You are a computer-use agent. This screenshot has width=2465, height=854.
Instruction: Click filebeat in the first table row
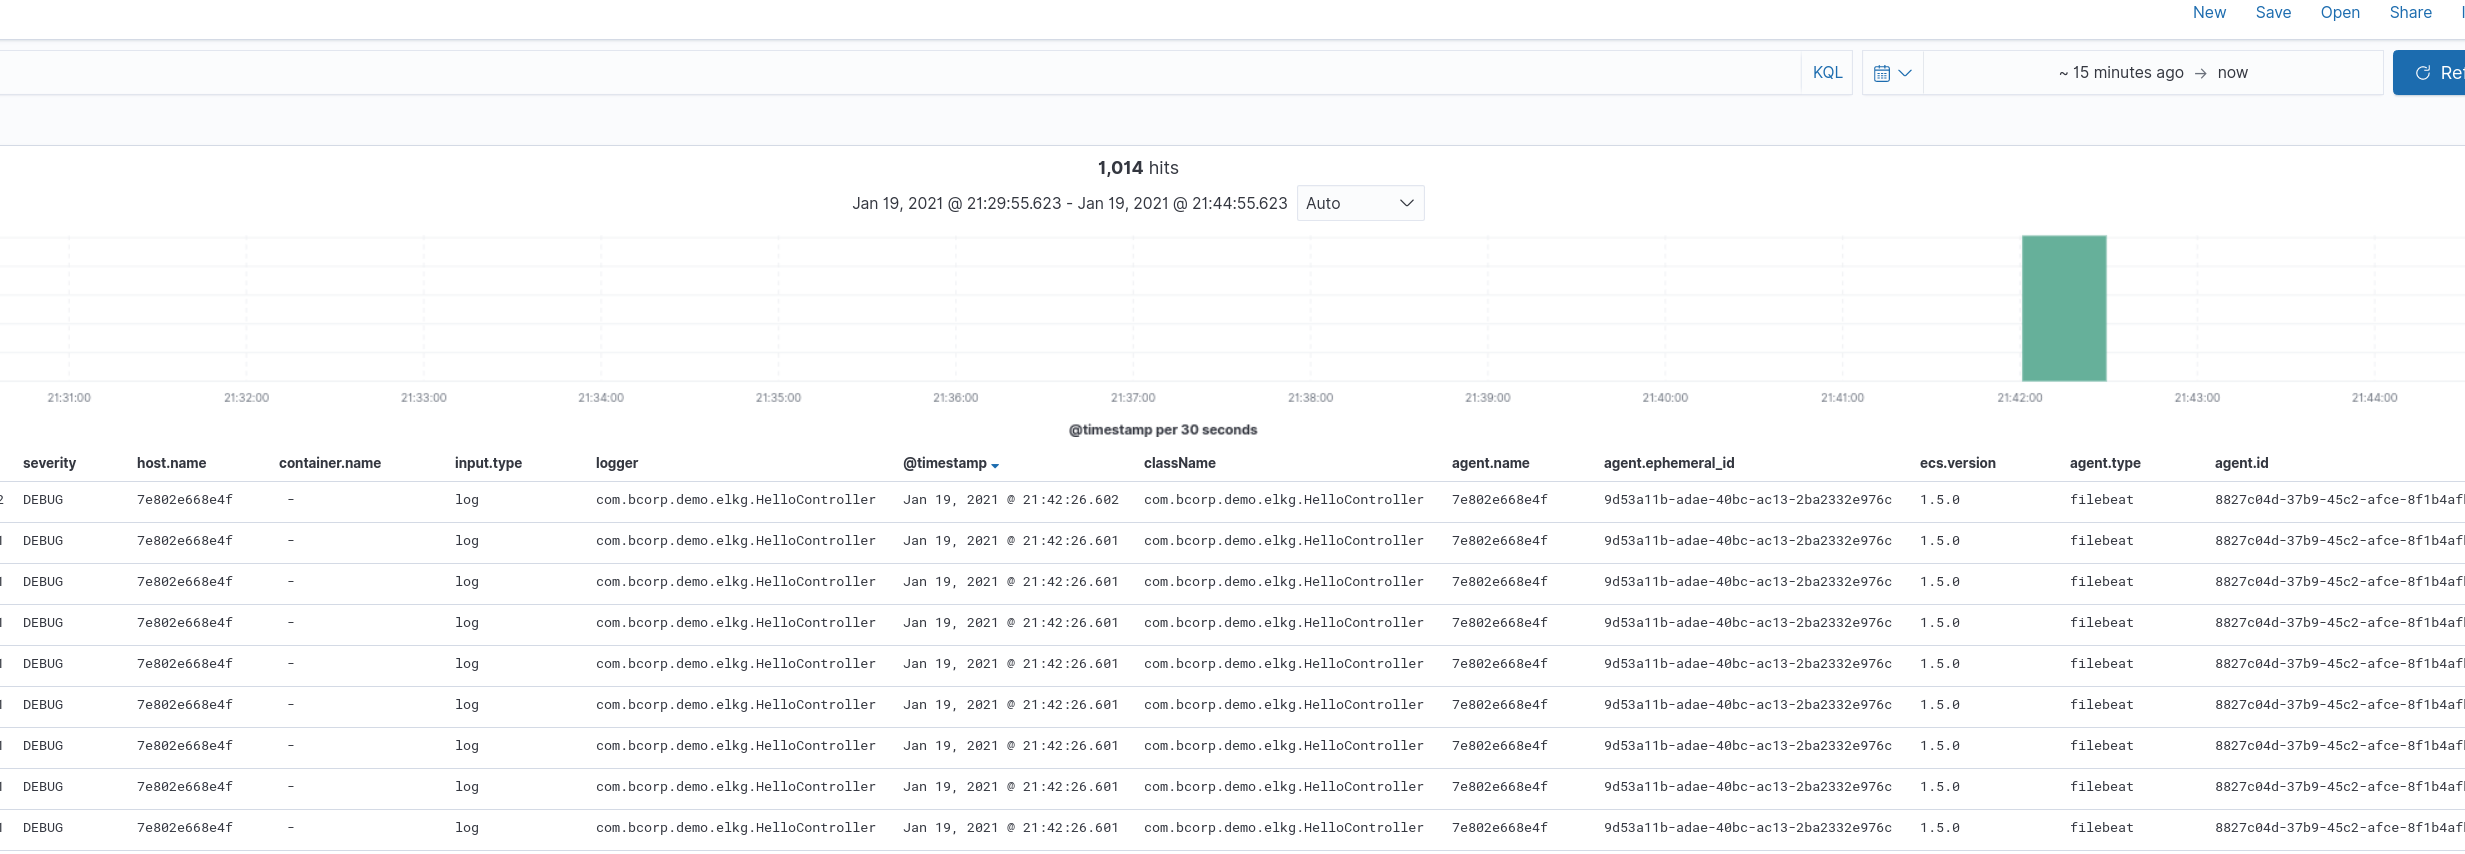point(2102,500)
